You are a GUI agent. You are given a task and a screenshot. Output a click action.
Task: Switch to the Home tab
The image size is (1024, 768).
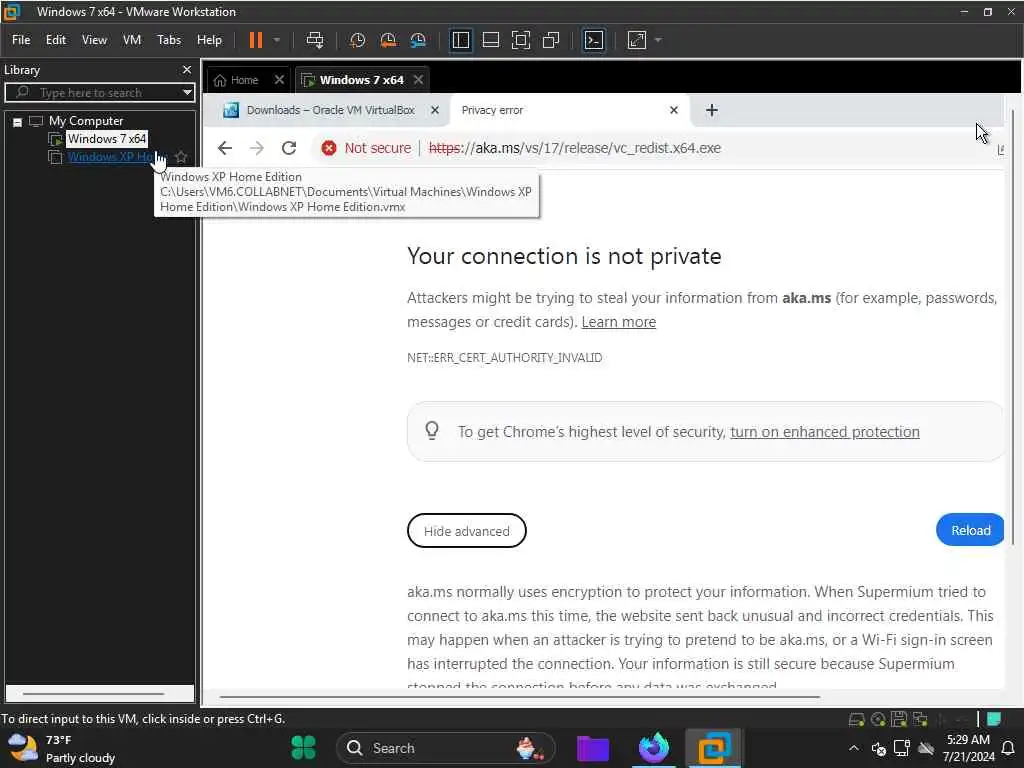tap(236, 80)
